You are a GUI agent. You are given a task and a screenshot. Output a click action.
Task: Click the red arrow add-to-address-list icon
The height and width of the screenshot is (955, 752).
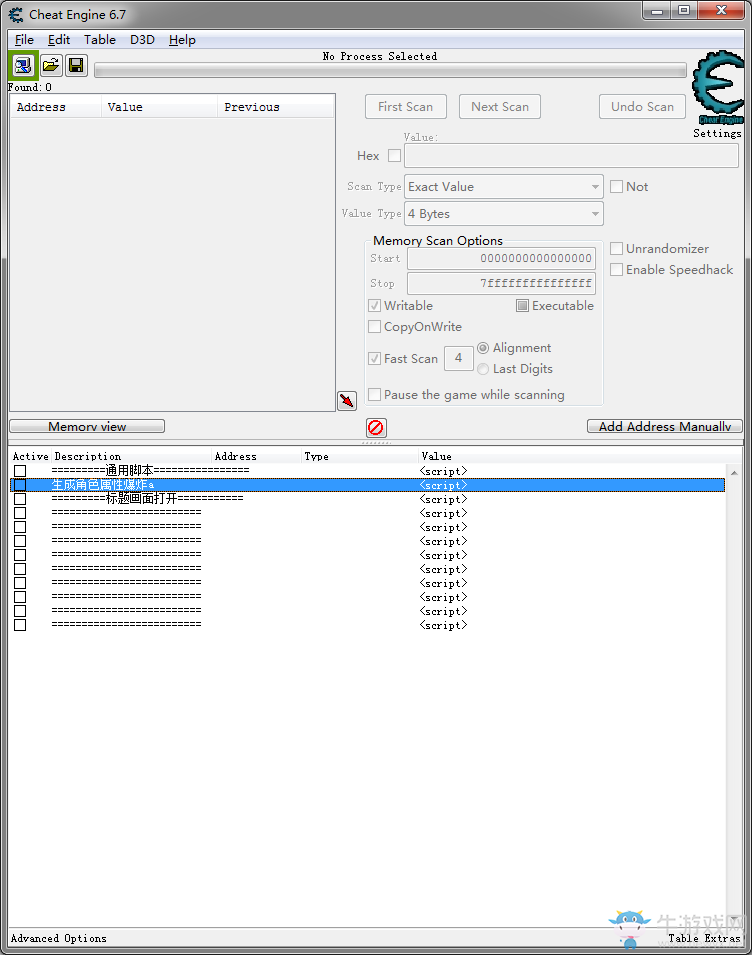pos(347,400)
